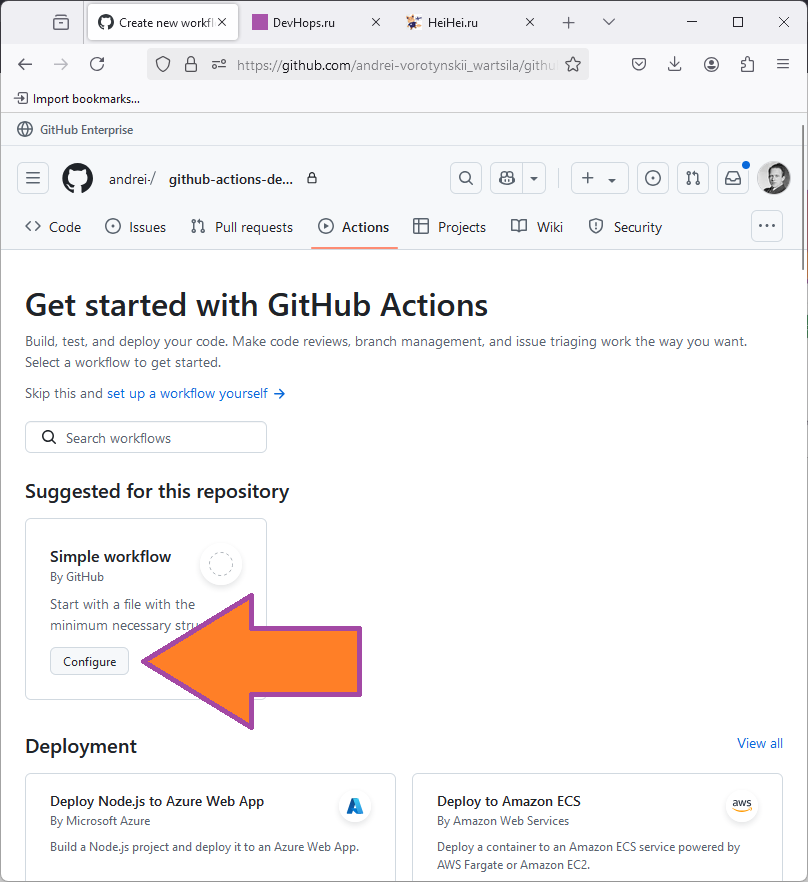Open site permissions icon in address bar
This screenshot has width=808, height=882.
point(219,64)
